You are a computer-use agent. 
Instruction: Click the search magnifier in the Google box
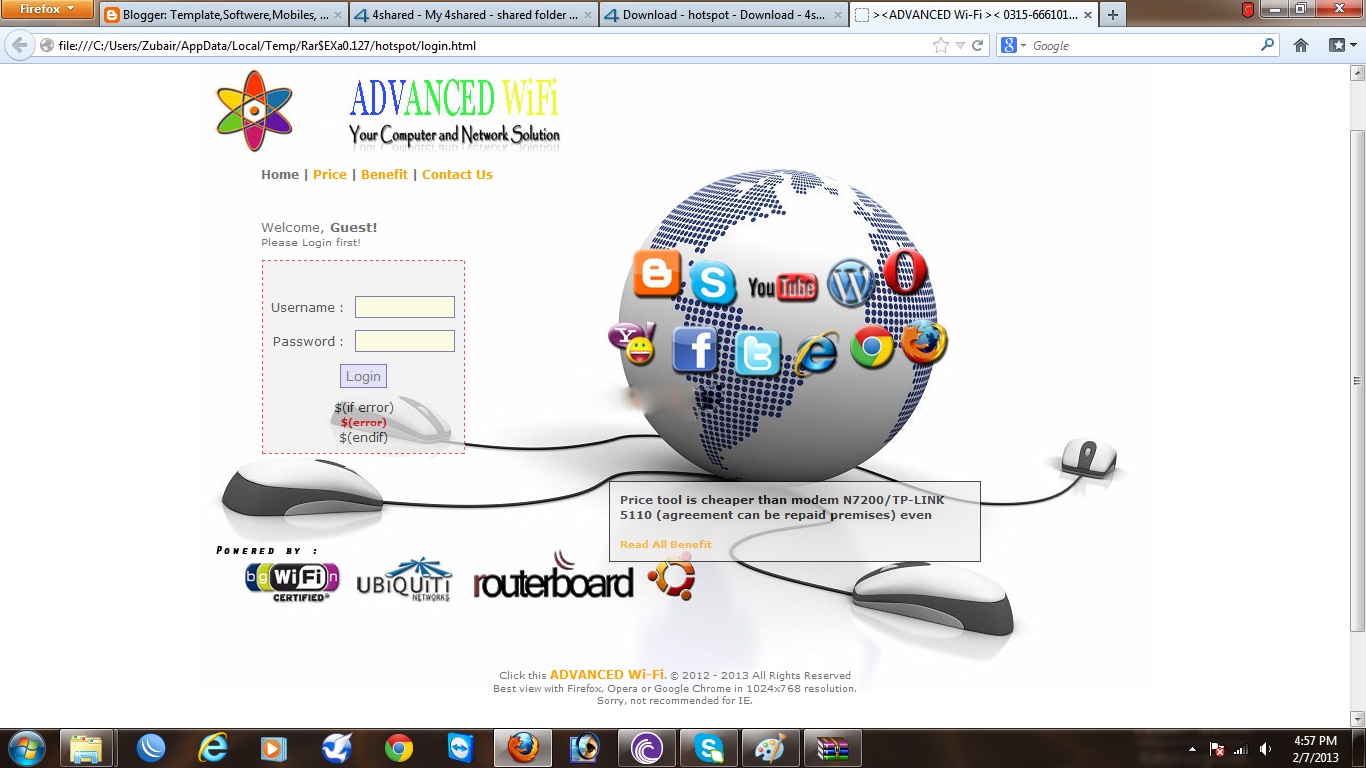(x=1268, y=45)
